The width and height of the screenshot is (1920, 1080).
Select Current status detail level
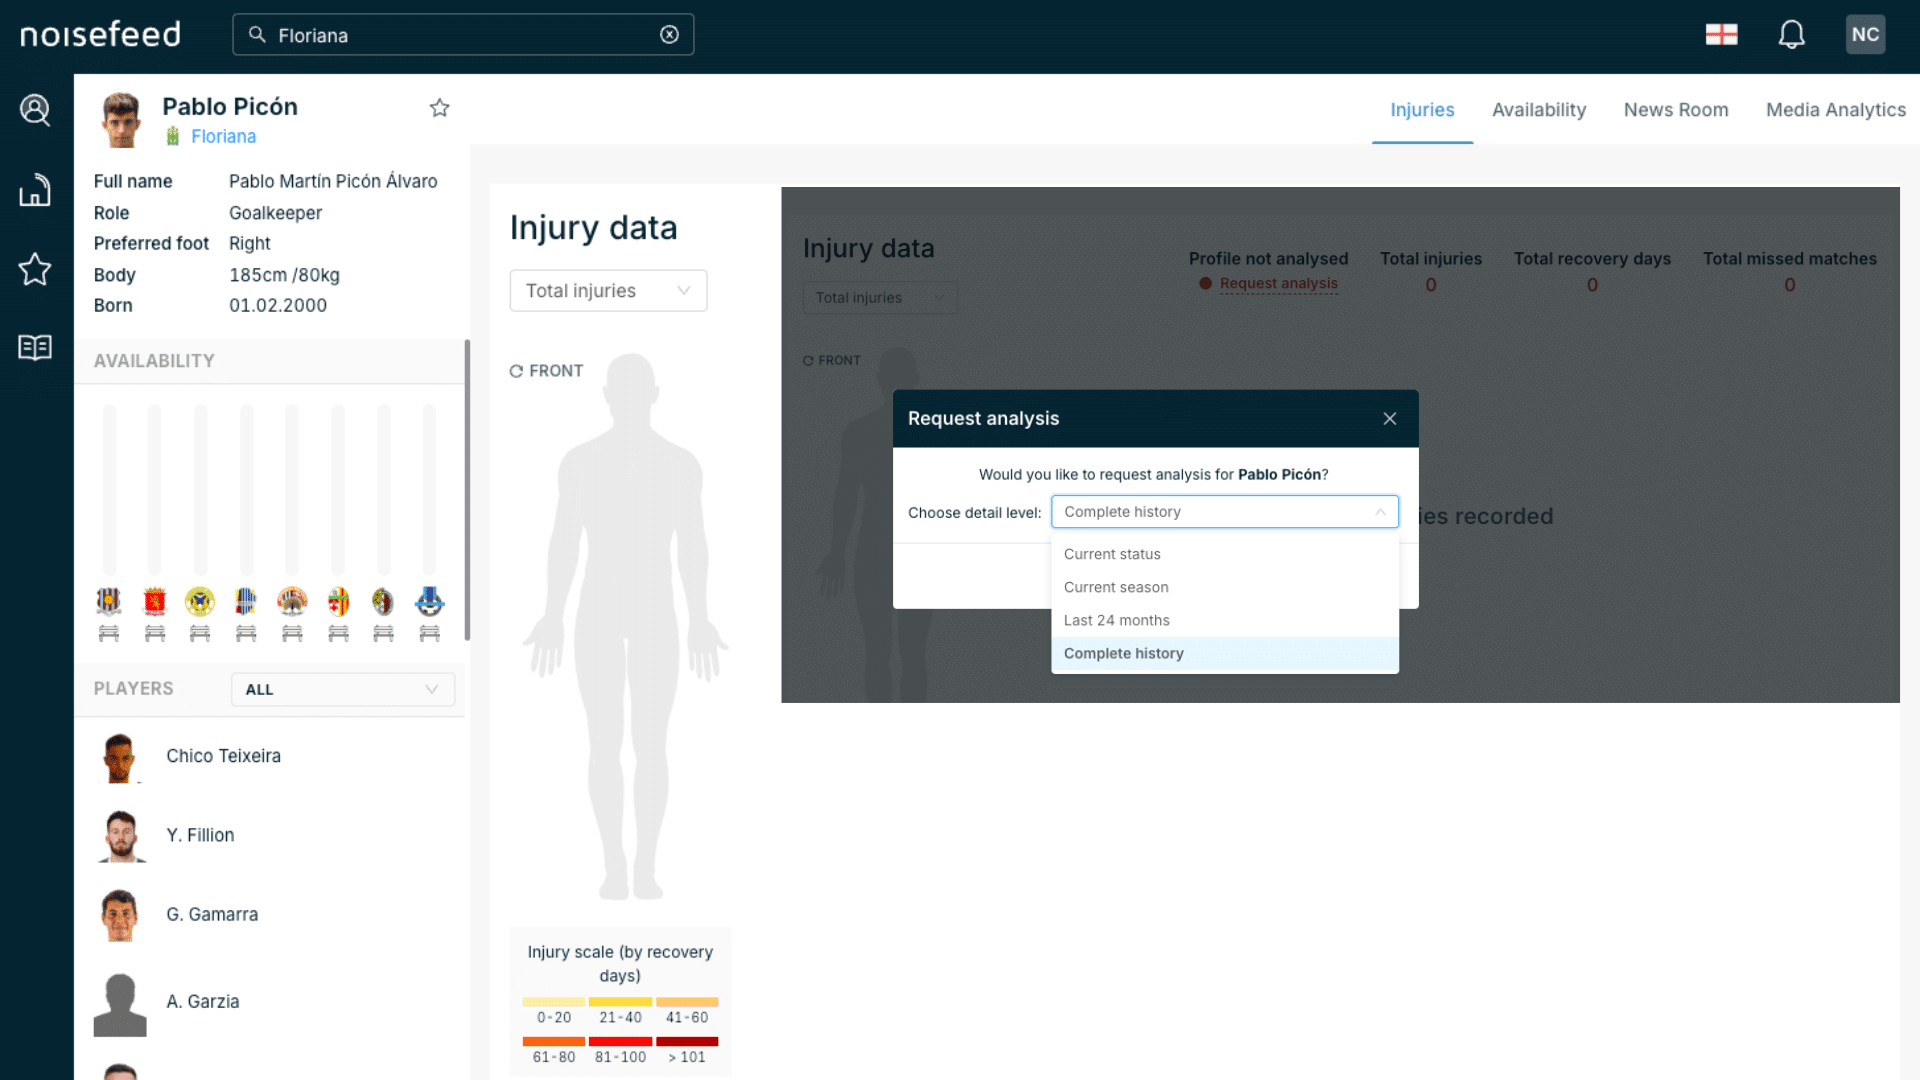point(1112,554)
